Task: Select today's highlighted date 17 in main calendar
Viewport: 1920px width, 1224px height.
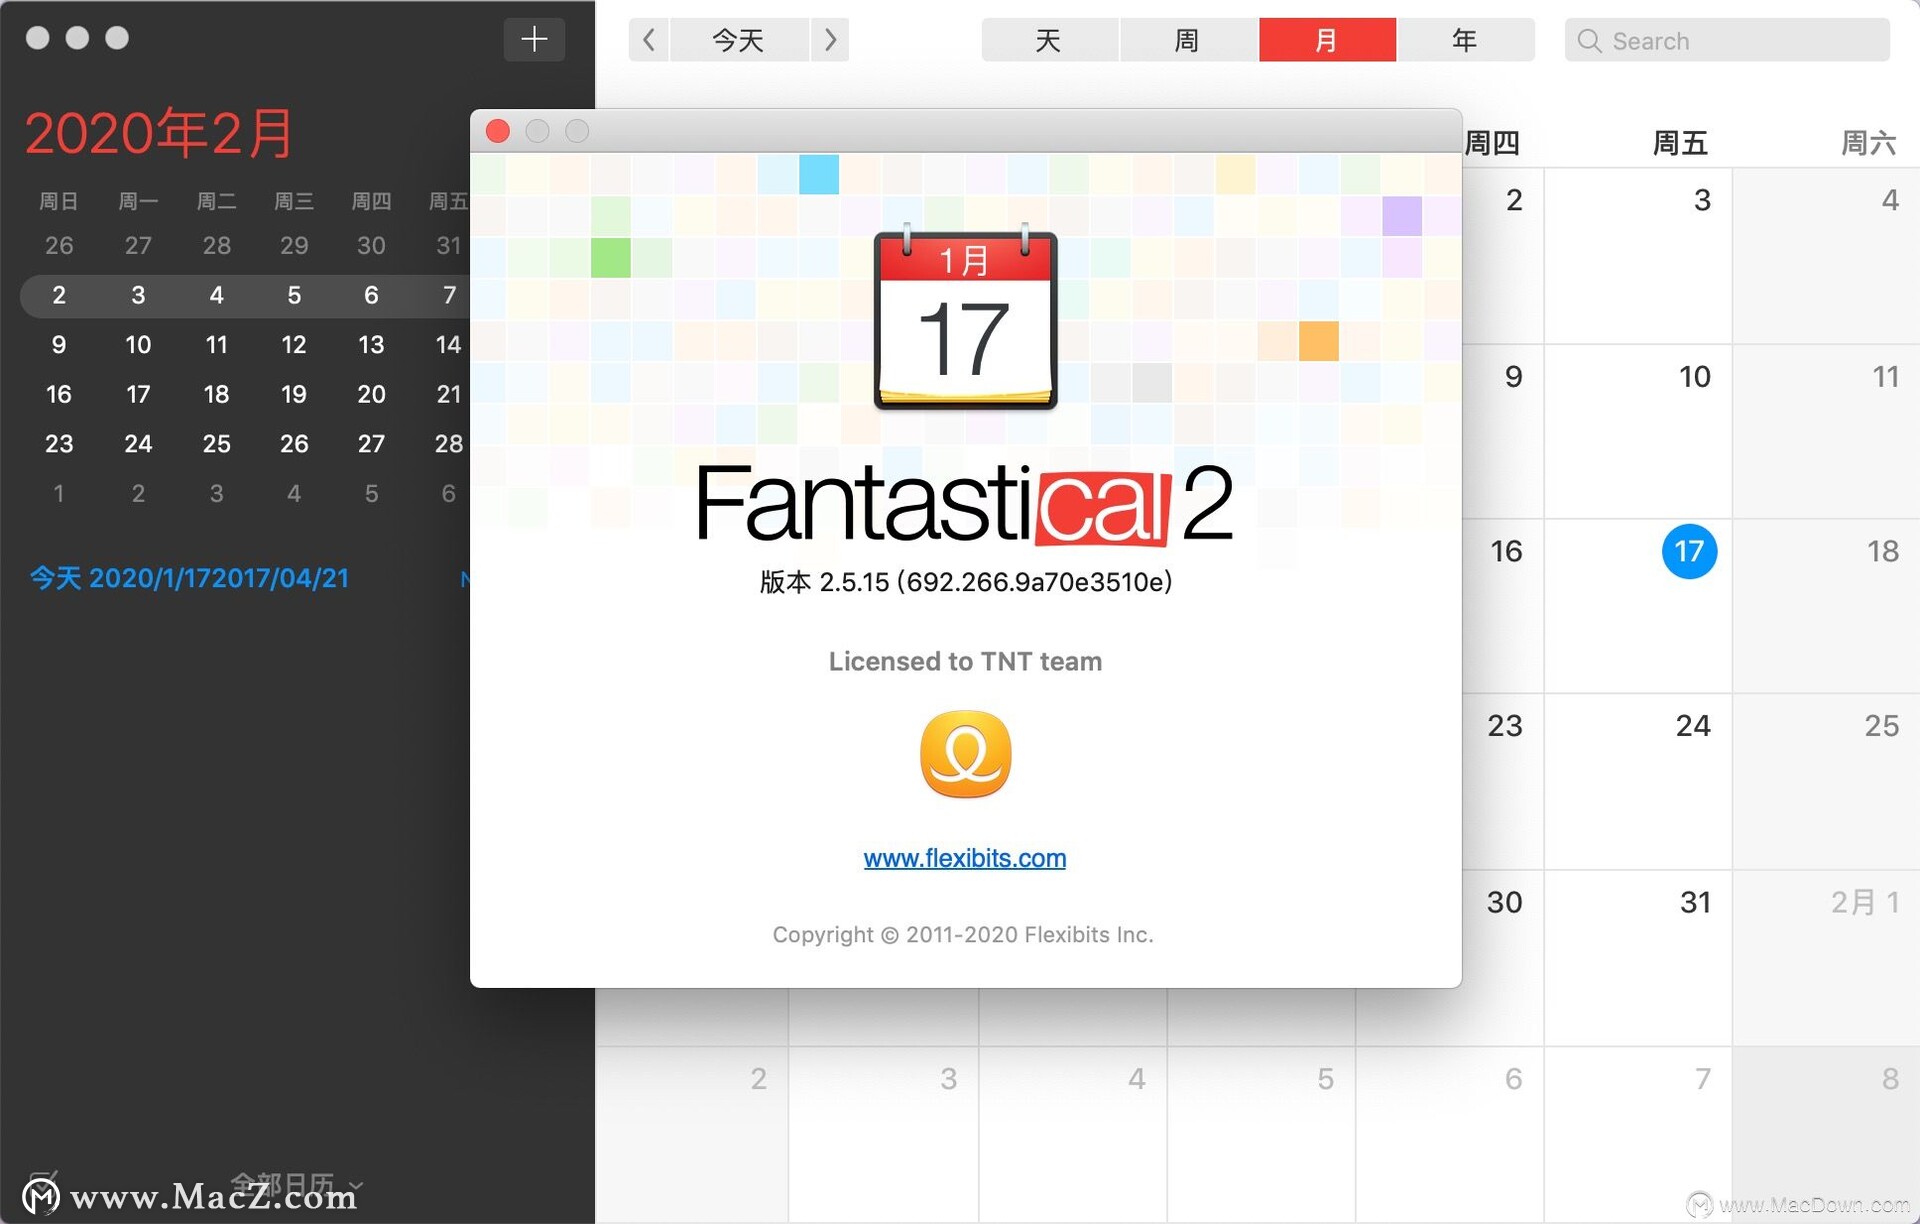Action: (x=1689, y=551)
